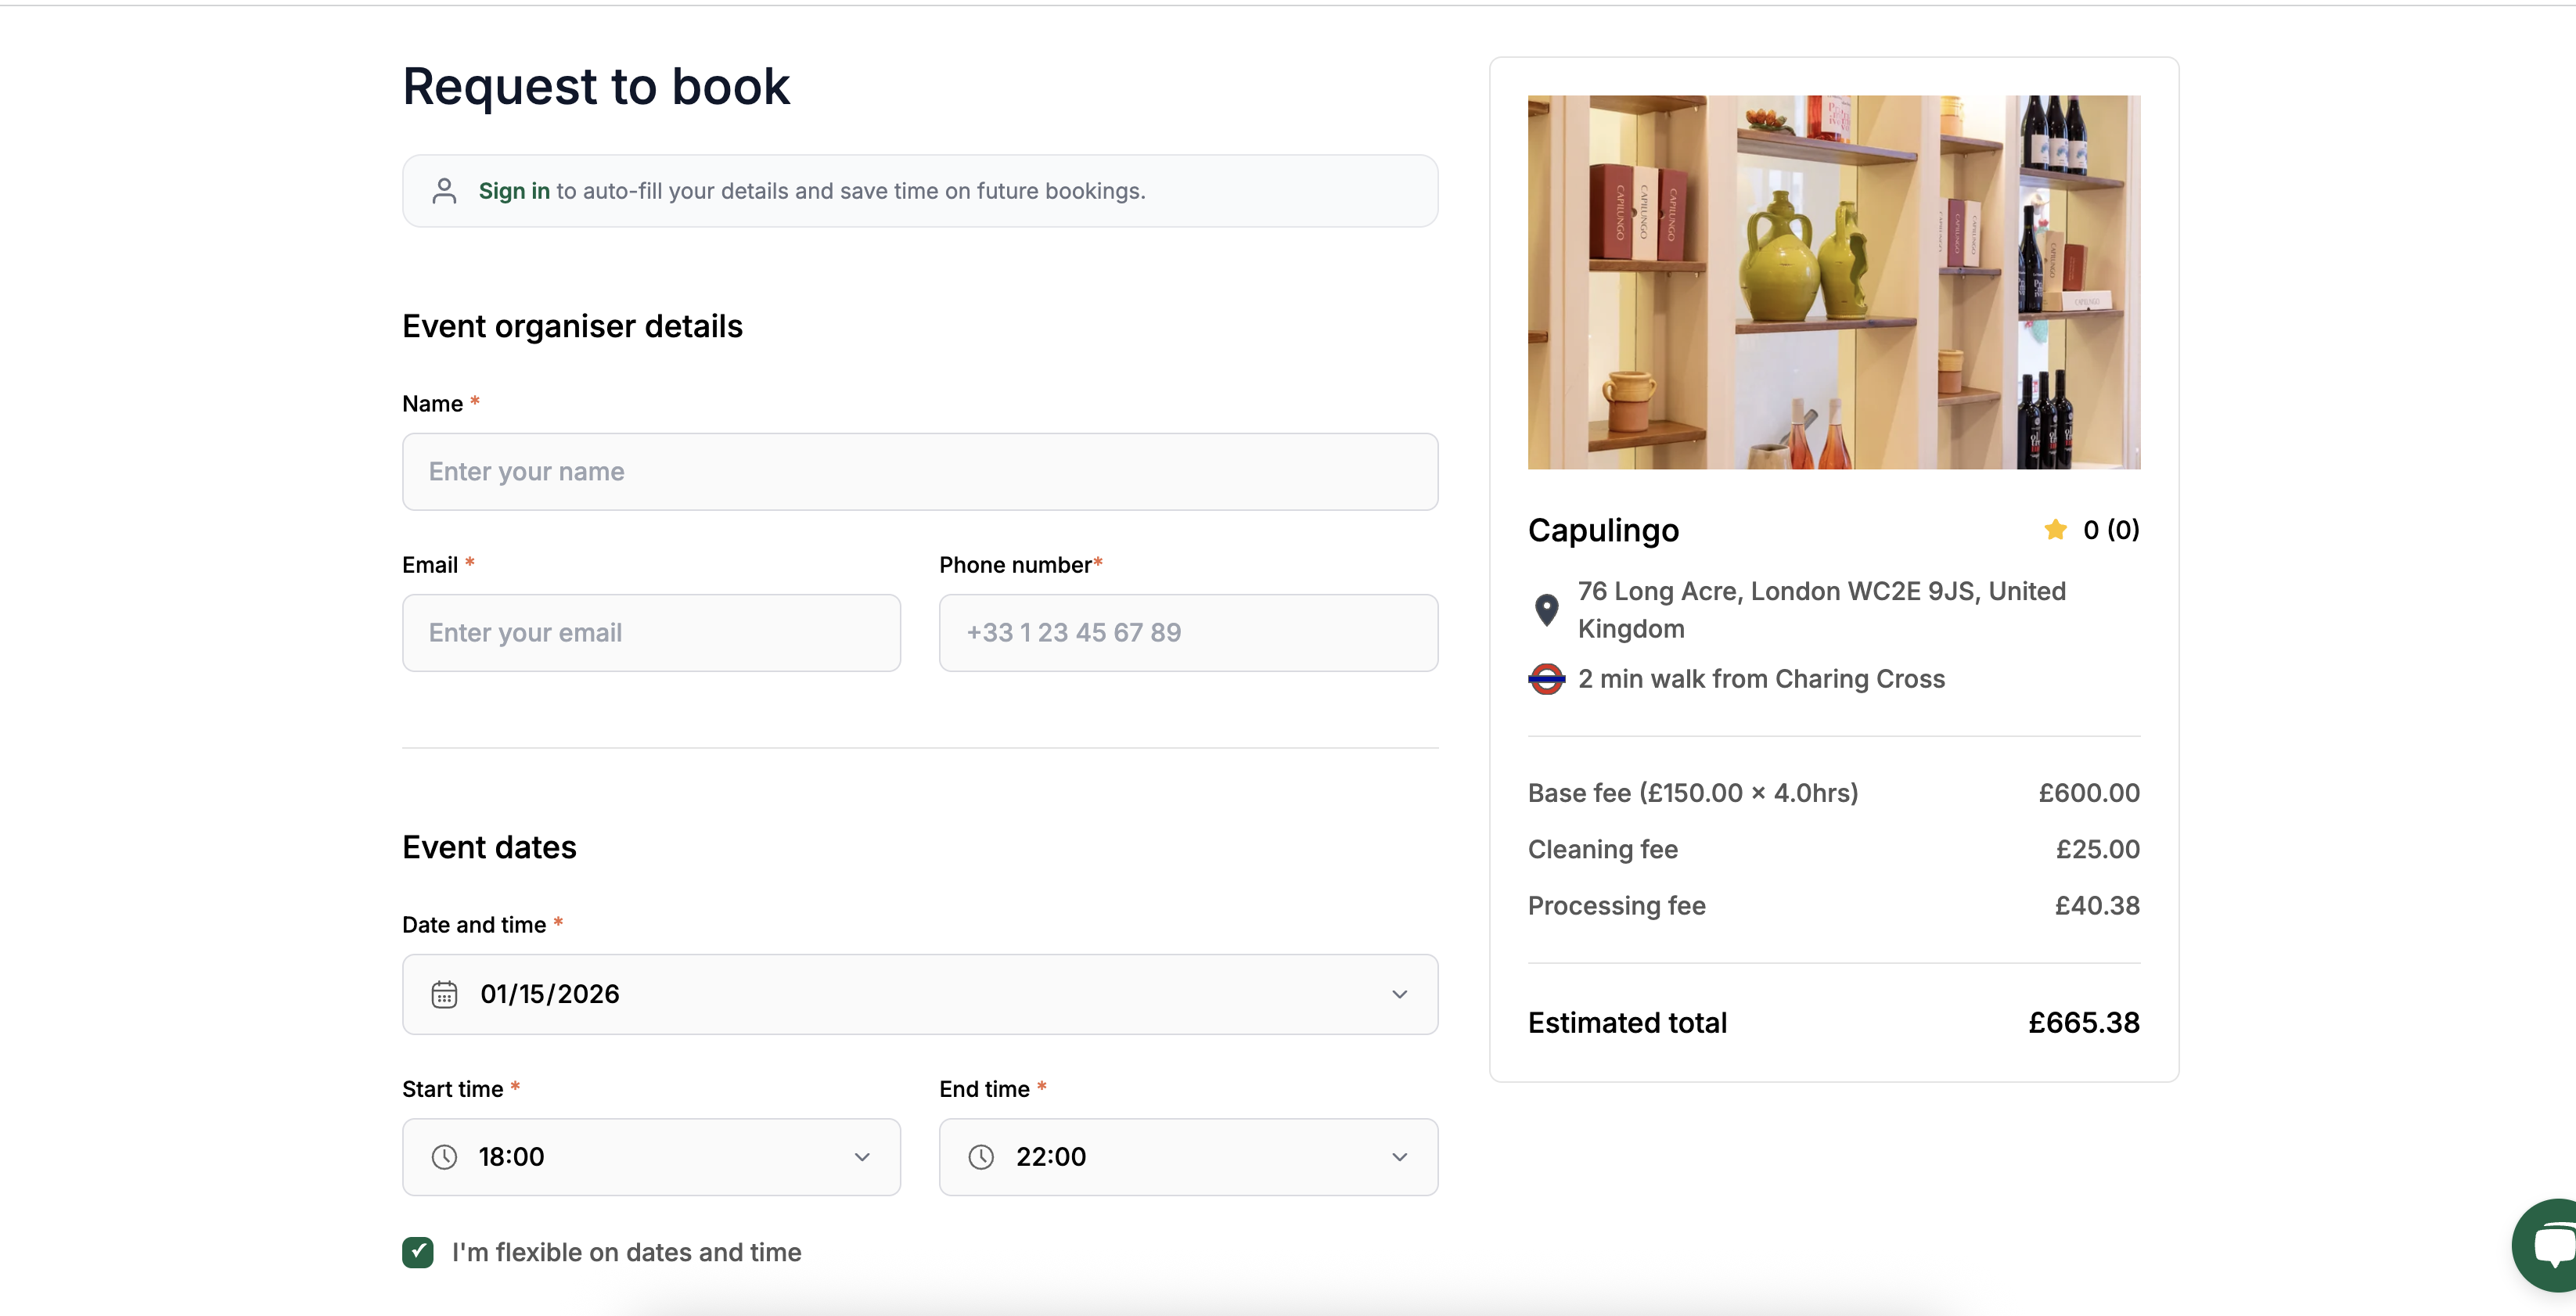2576x1316 pixels.
Task: Click the location pin icon by address
Action: click(1546, 609)
